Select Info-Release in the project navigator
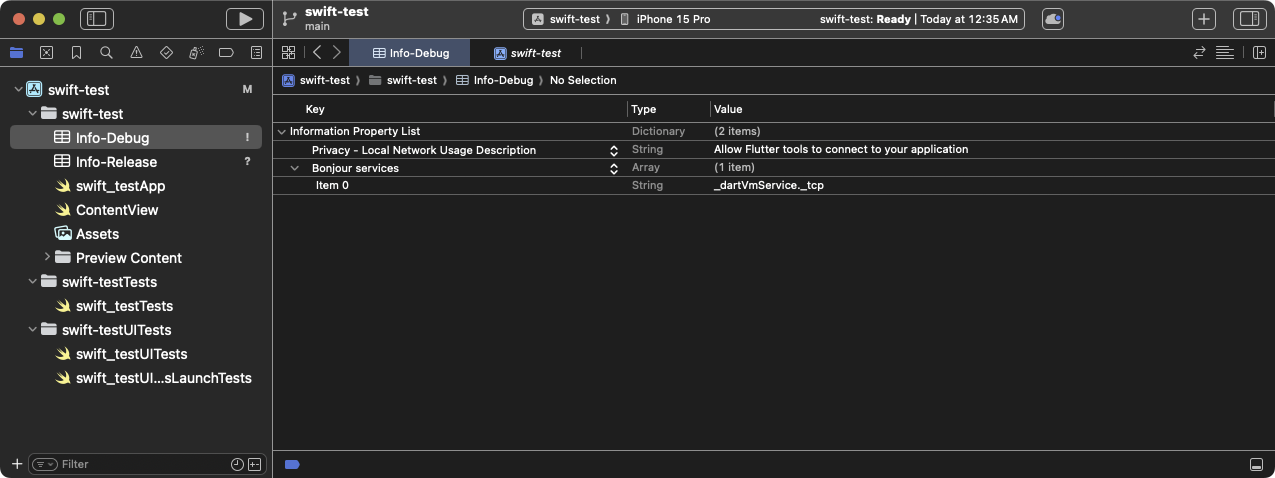The image size is (1275, 478). pos(116,162)
